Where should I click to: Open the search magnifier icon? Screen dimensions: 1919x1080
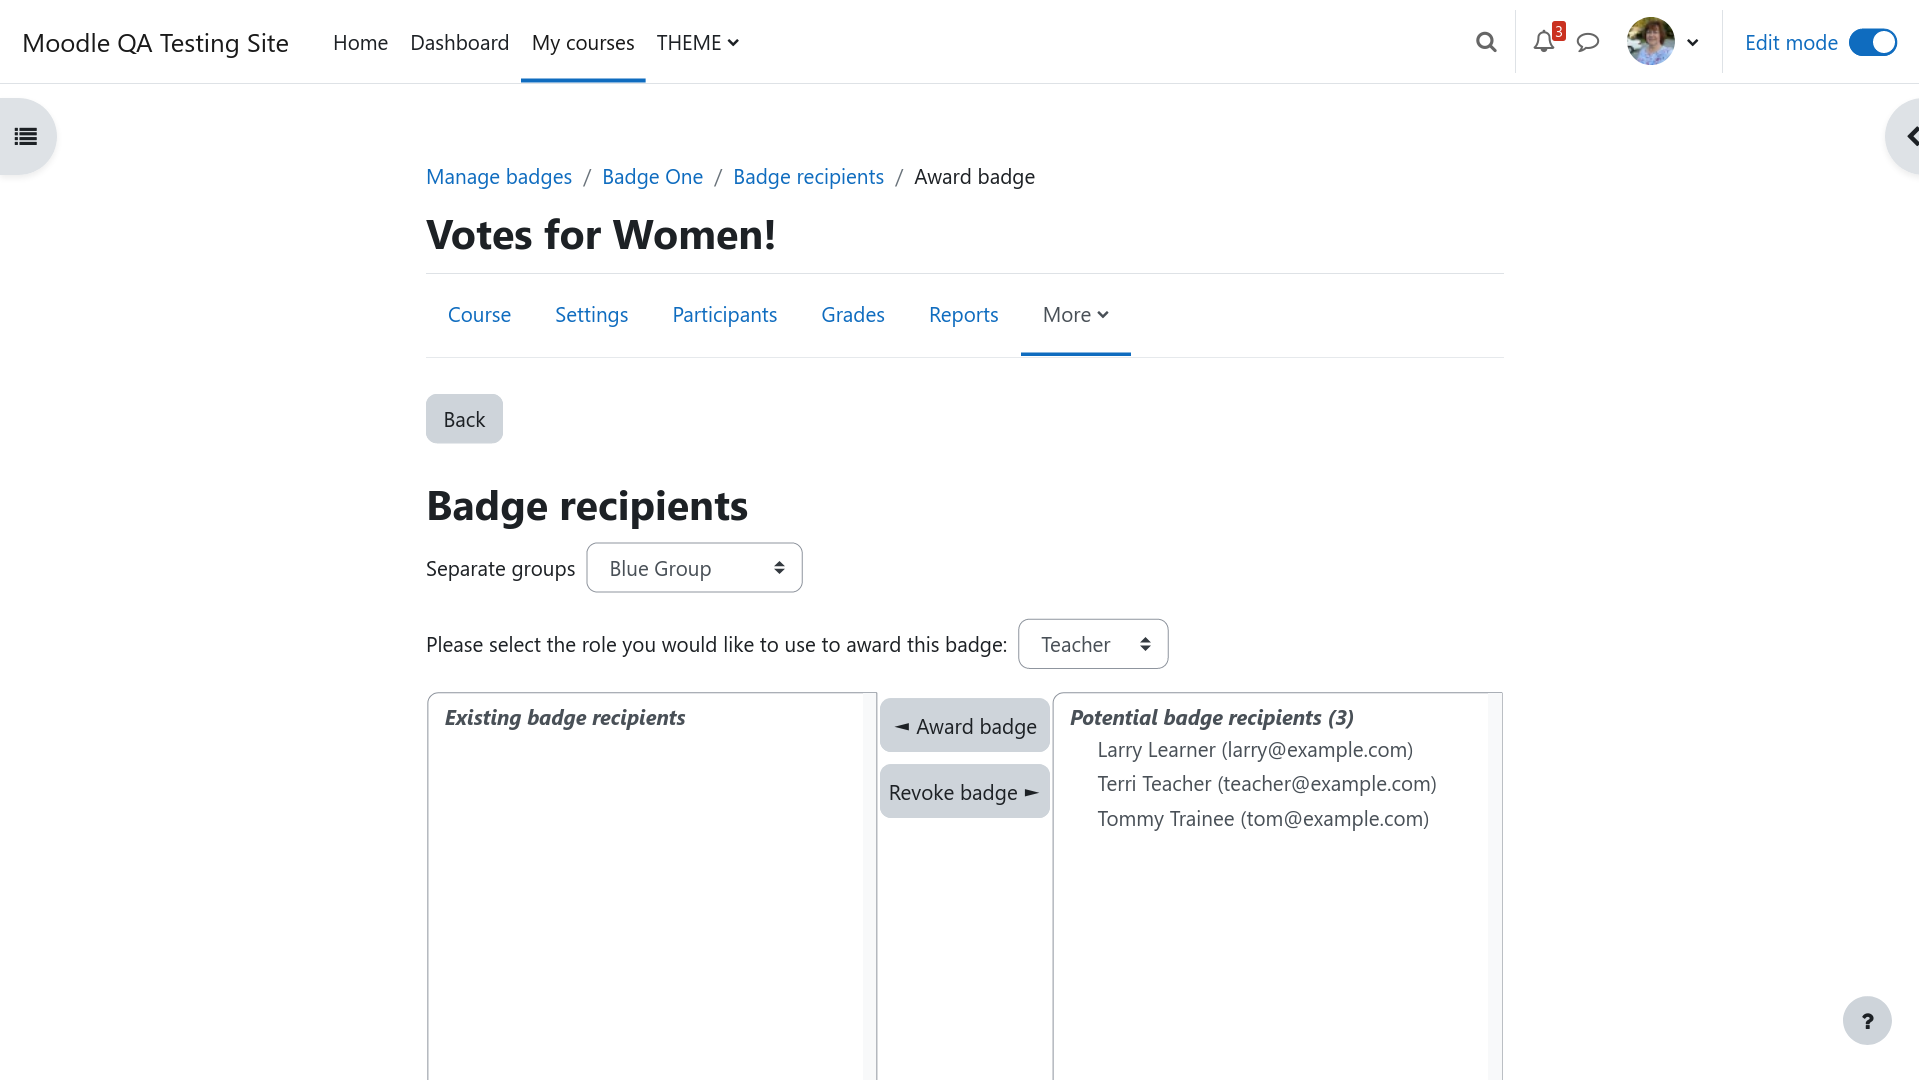1486,42
